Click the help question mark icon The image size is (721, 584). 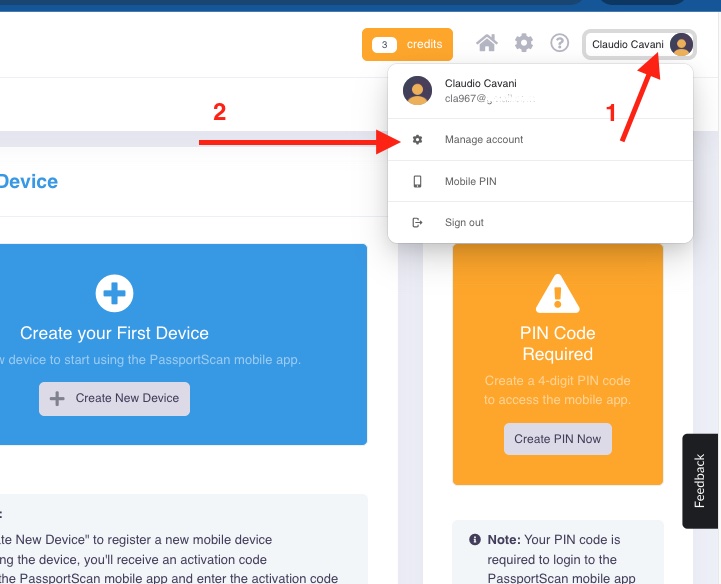click(560, 43)
